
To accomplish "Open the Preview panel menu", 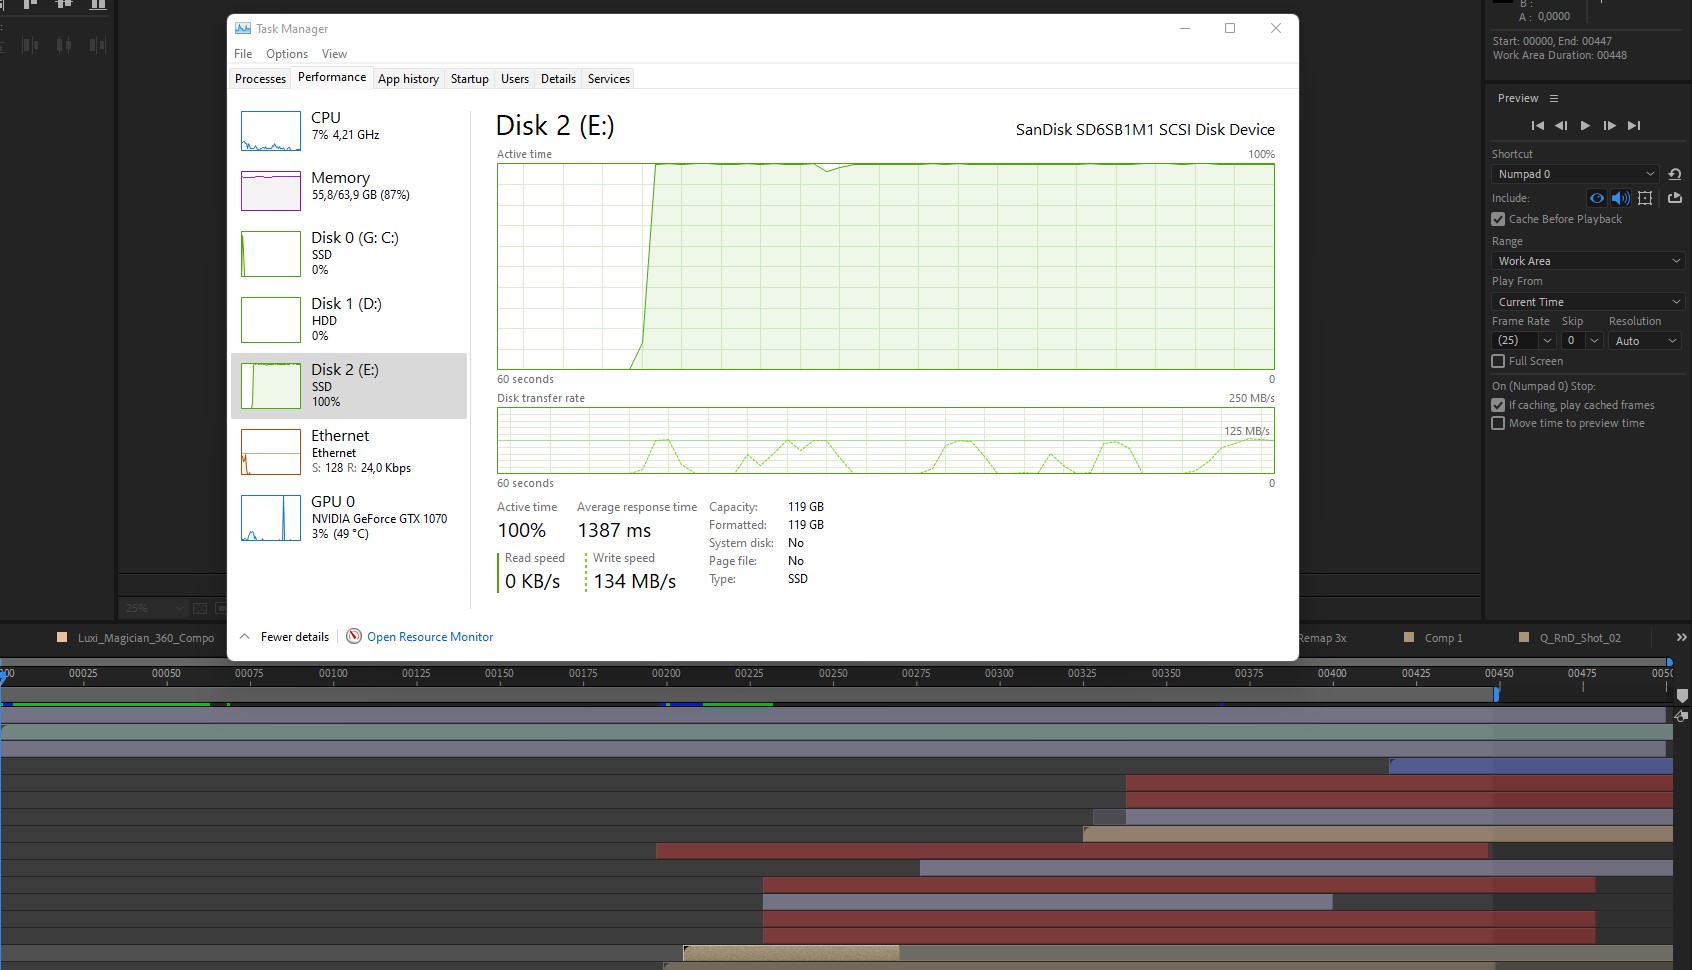I will (x=1554, y=98).
